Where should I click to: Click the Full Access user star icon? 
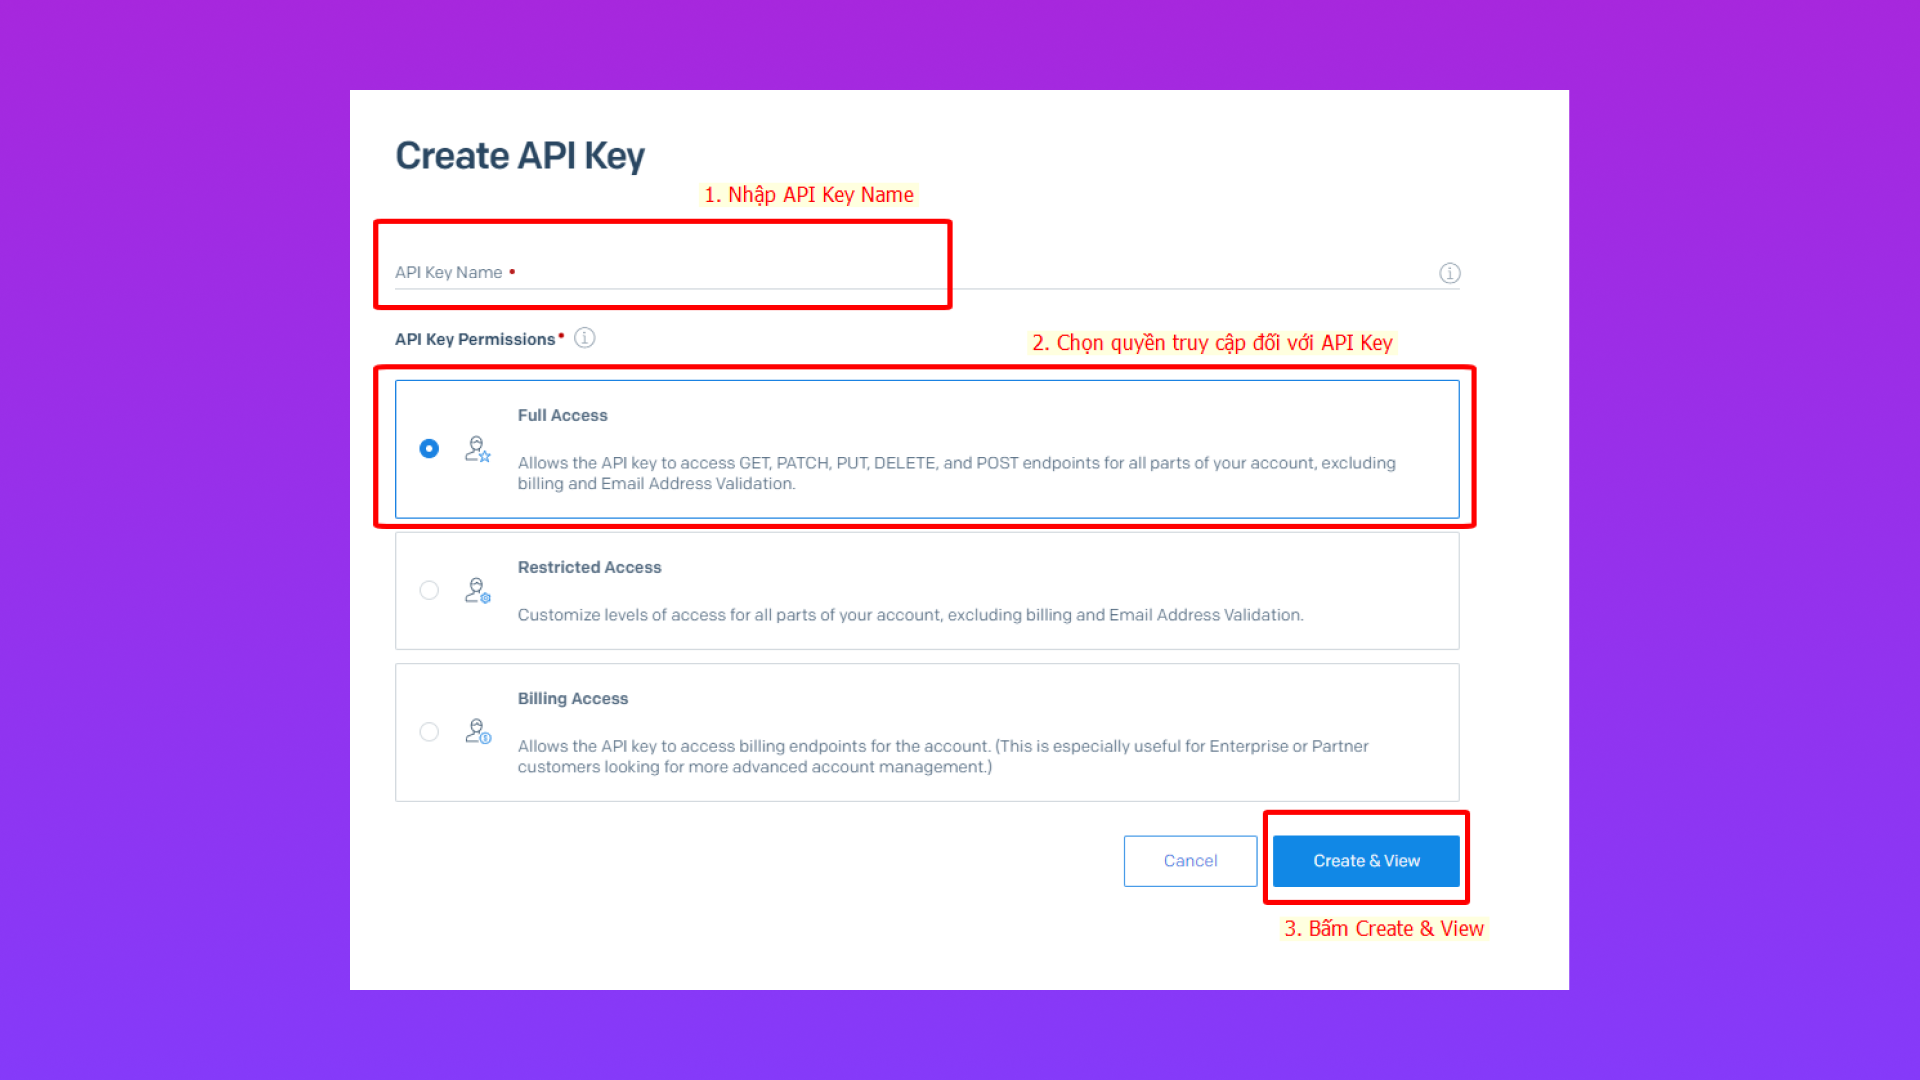click(x=477, y=449)
